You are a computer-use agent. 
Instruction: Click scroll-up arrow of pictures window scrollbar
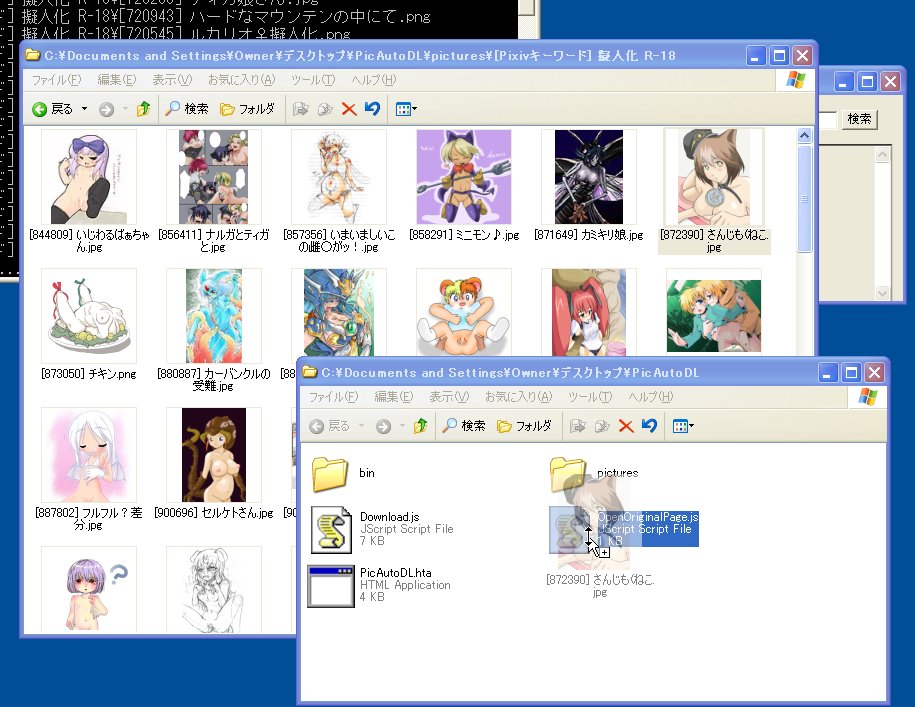click(804, 136)
